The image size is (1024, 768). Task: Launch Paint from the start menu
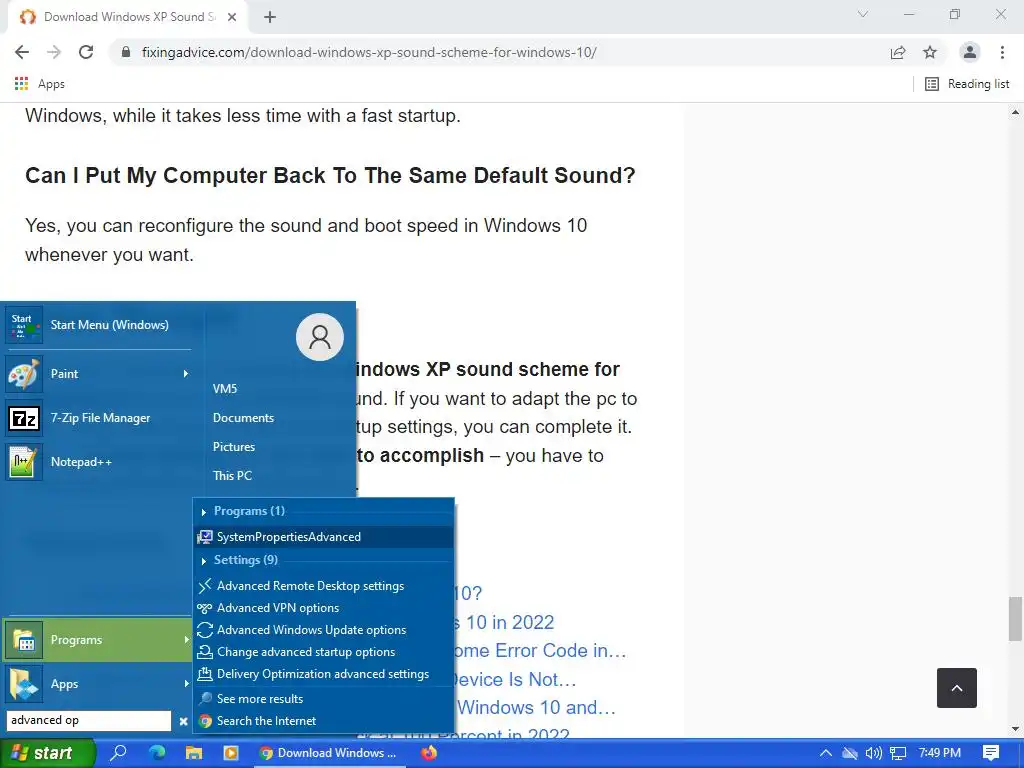98,374
